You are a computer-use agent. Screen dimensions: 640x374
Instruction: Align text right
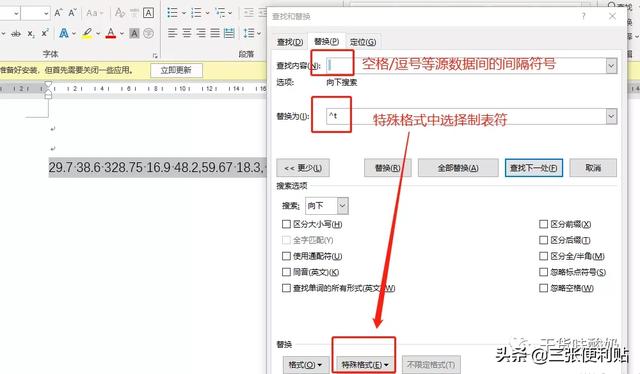(201, 33)
